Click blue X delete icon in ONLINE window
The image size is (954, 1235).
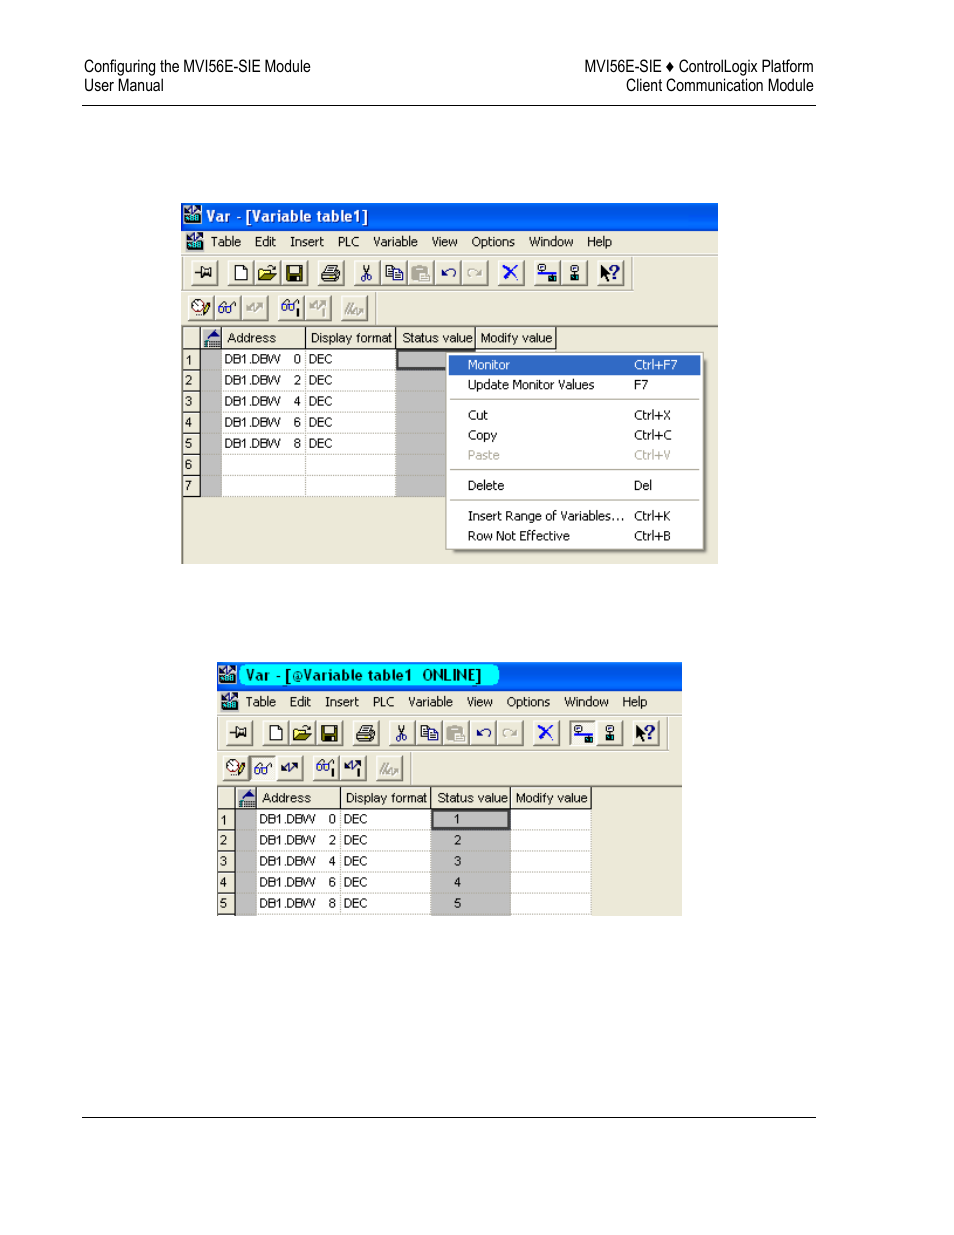pyautogui.click(x=545, y=733)
